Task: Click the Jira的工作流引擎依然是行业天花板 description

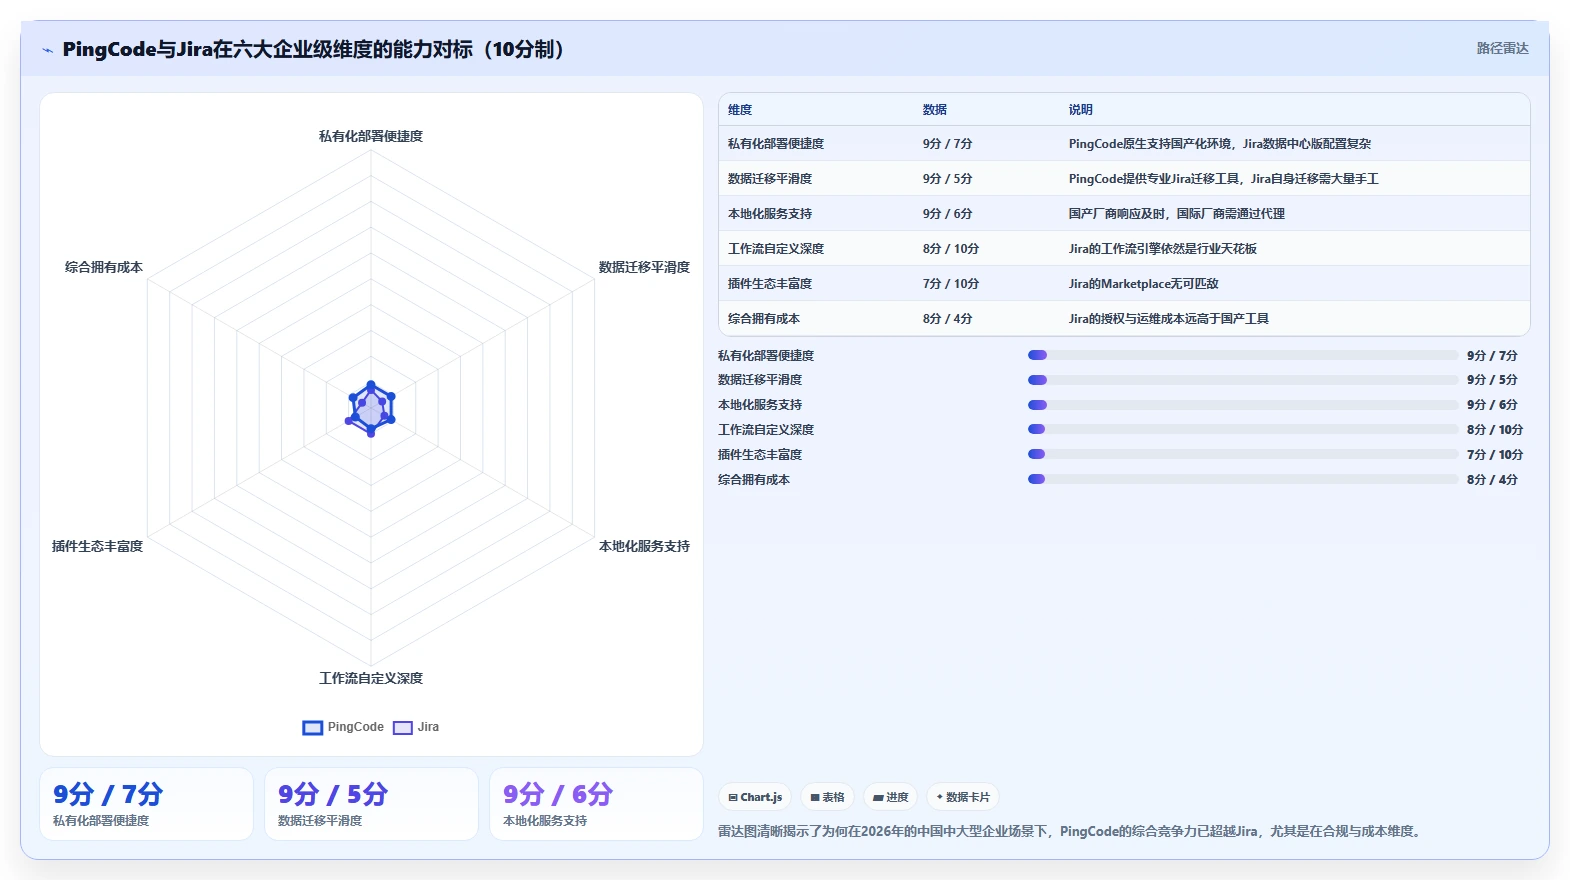Action: click(x=1163, y=249)
